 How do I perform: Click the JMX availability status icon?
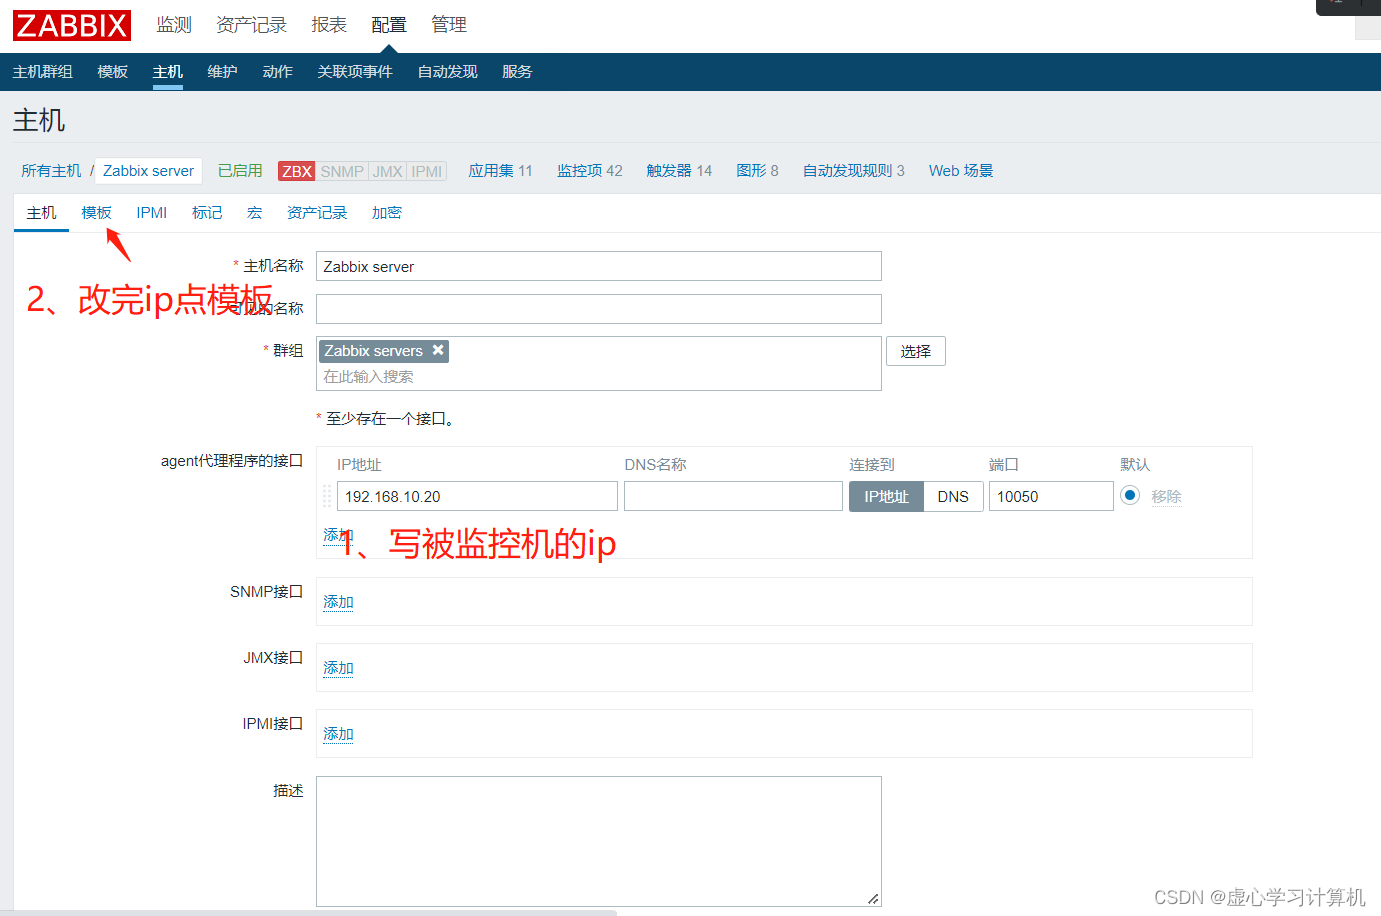pos(386,171)
